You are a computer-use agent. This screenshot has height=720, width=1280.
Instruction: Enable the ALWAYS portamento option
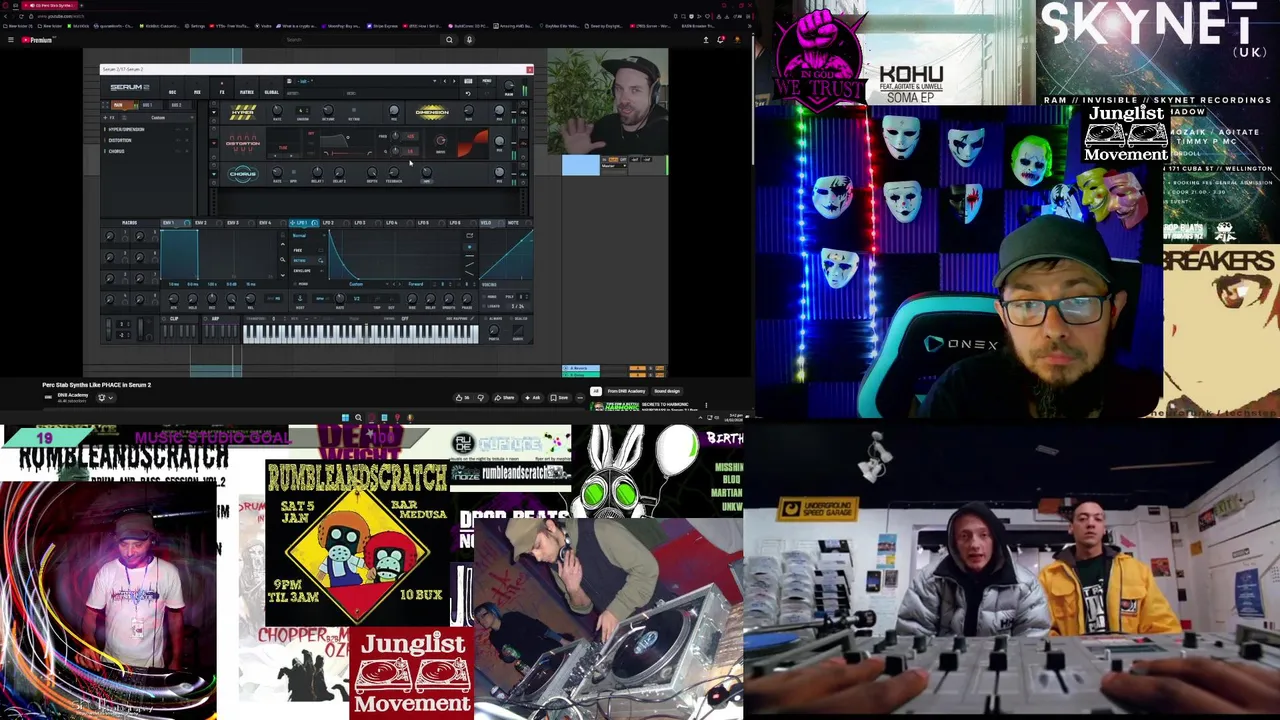(x=484, y=319)
